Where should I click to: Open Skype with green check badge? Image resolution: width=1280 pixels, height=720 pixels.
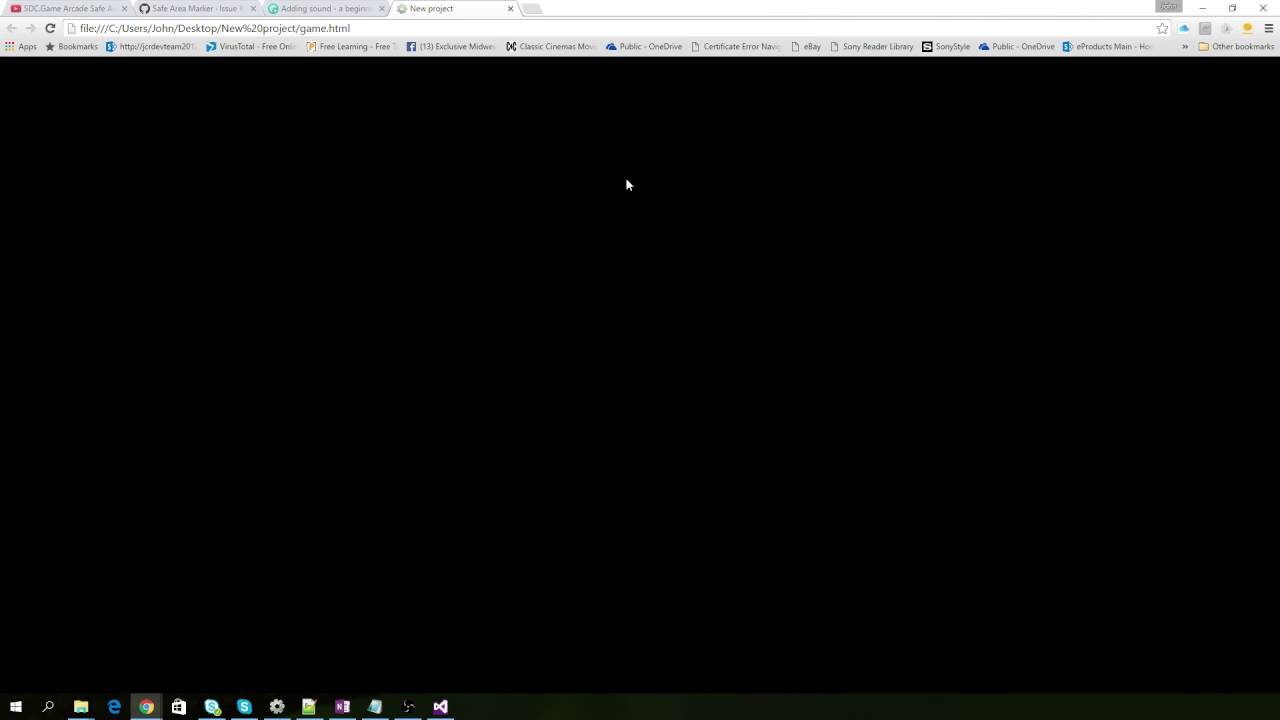212,706
